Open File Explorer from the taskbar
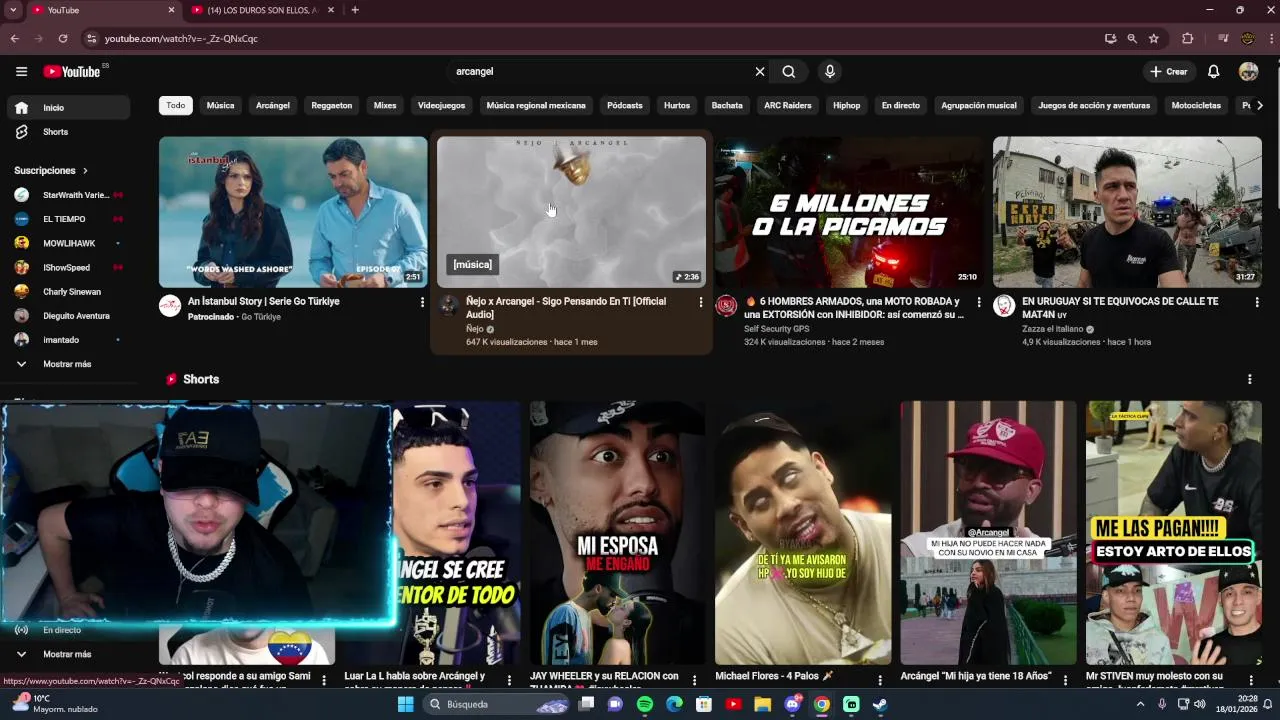Image resolution: width=1280 pixels, height=720 pixels. [x=762, y=704]
